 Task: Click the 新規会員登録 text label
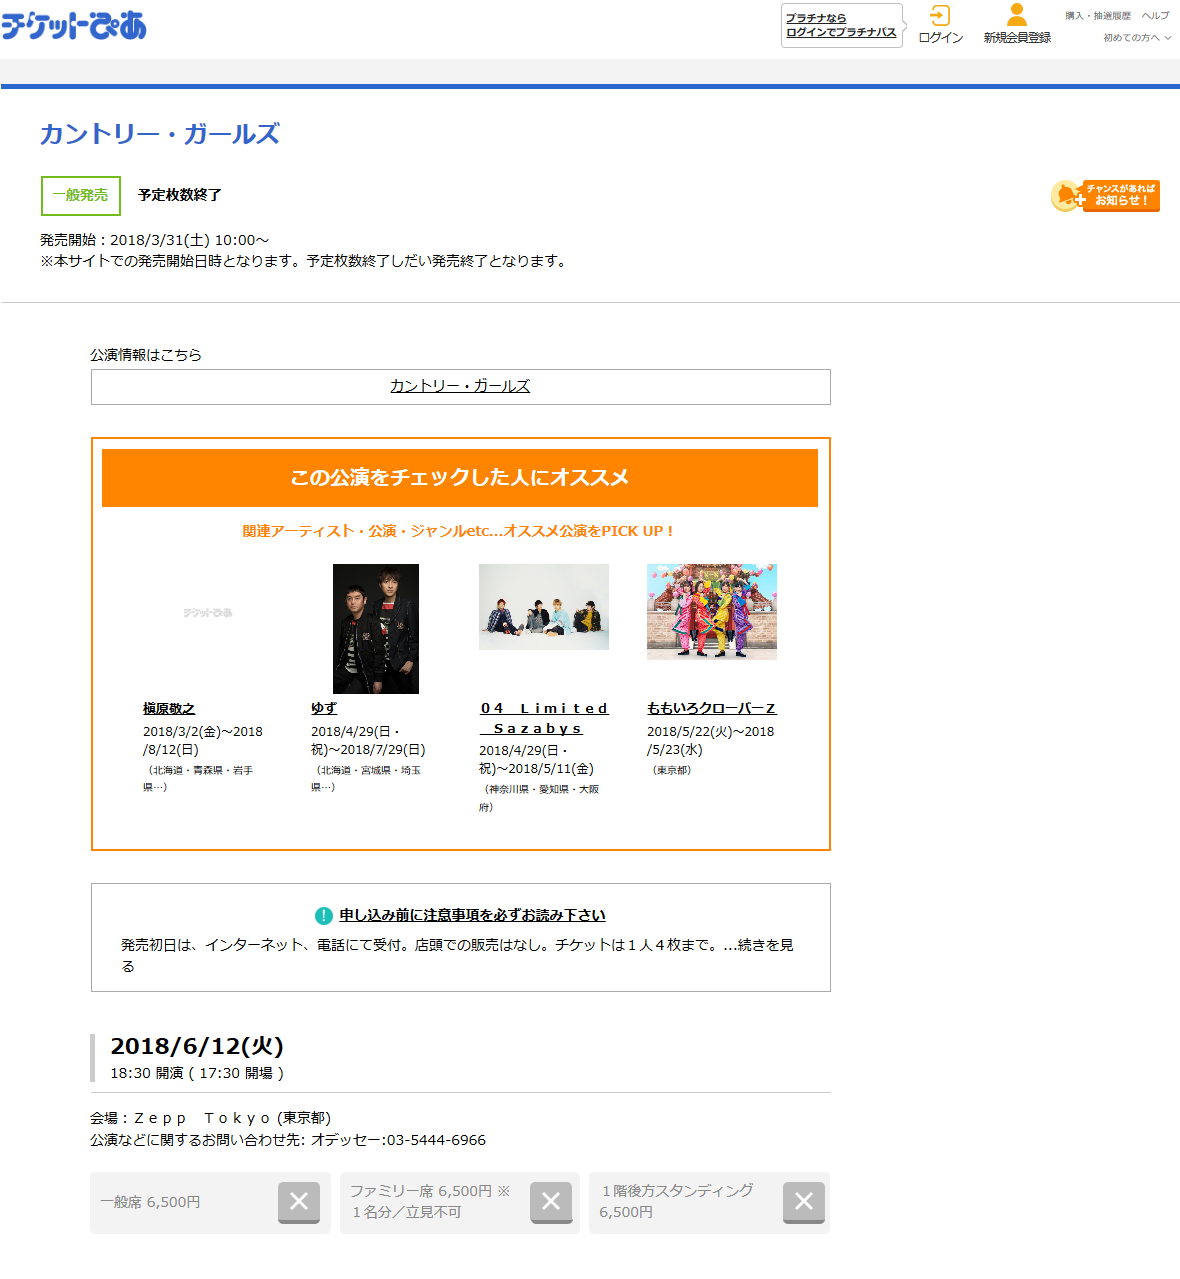coord(1017,38)
